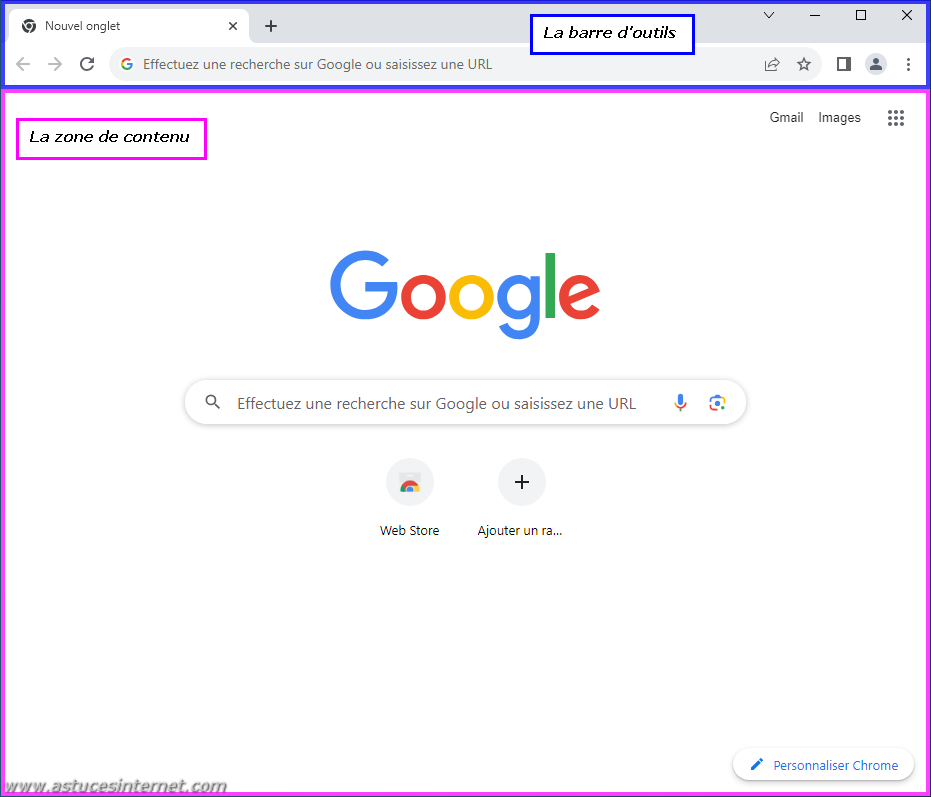Toggle the side panel icon
931x797 pixels.
(844, 64)
